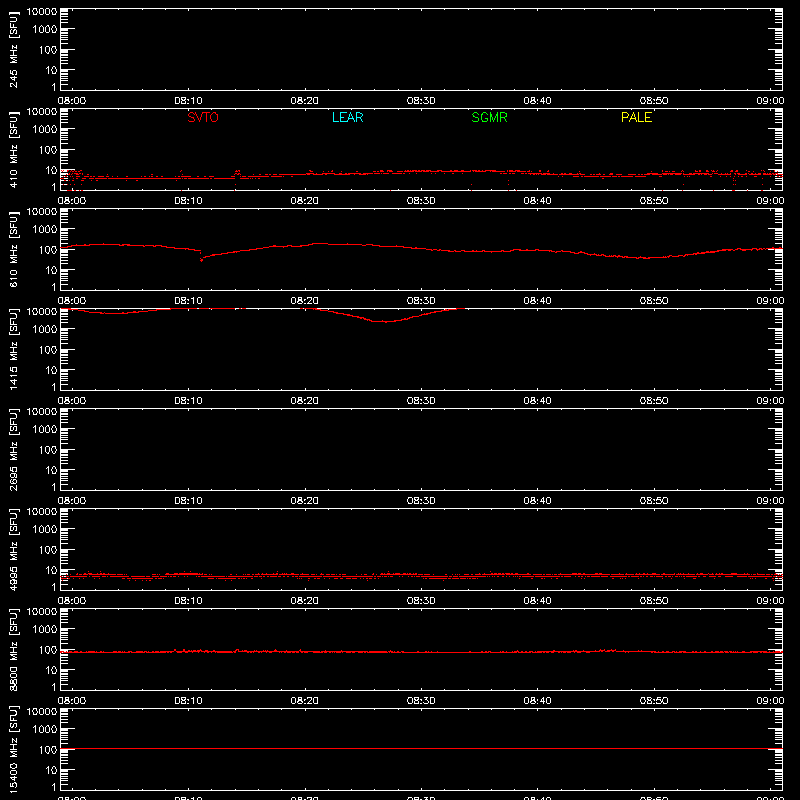Select the 8800 MHz [SFU] axis title
This screenshot has height=800, width=800.
(13, 649)
